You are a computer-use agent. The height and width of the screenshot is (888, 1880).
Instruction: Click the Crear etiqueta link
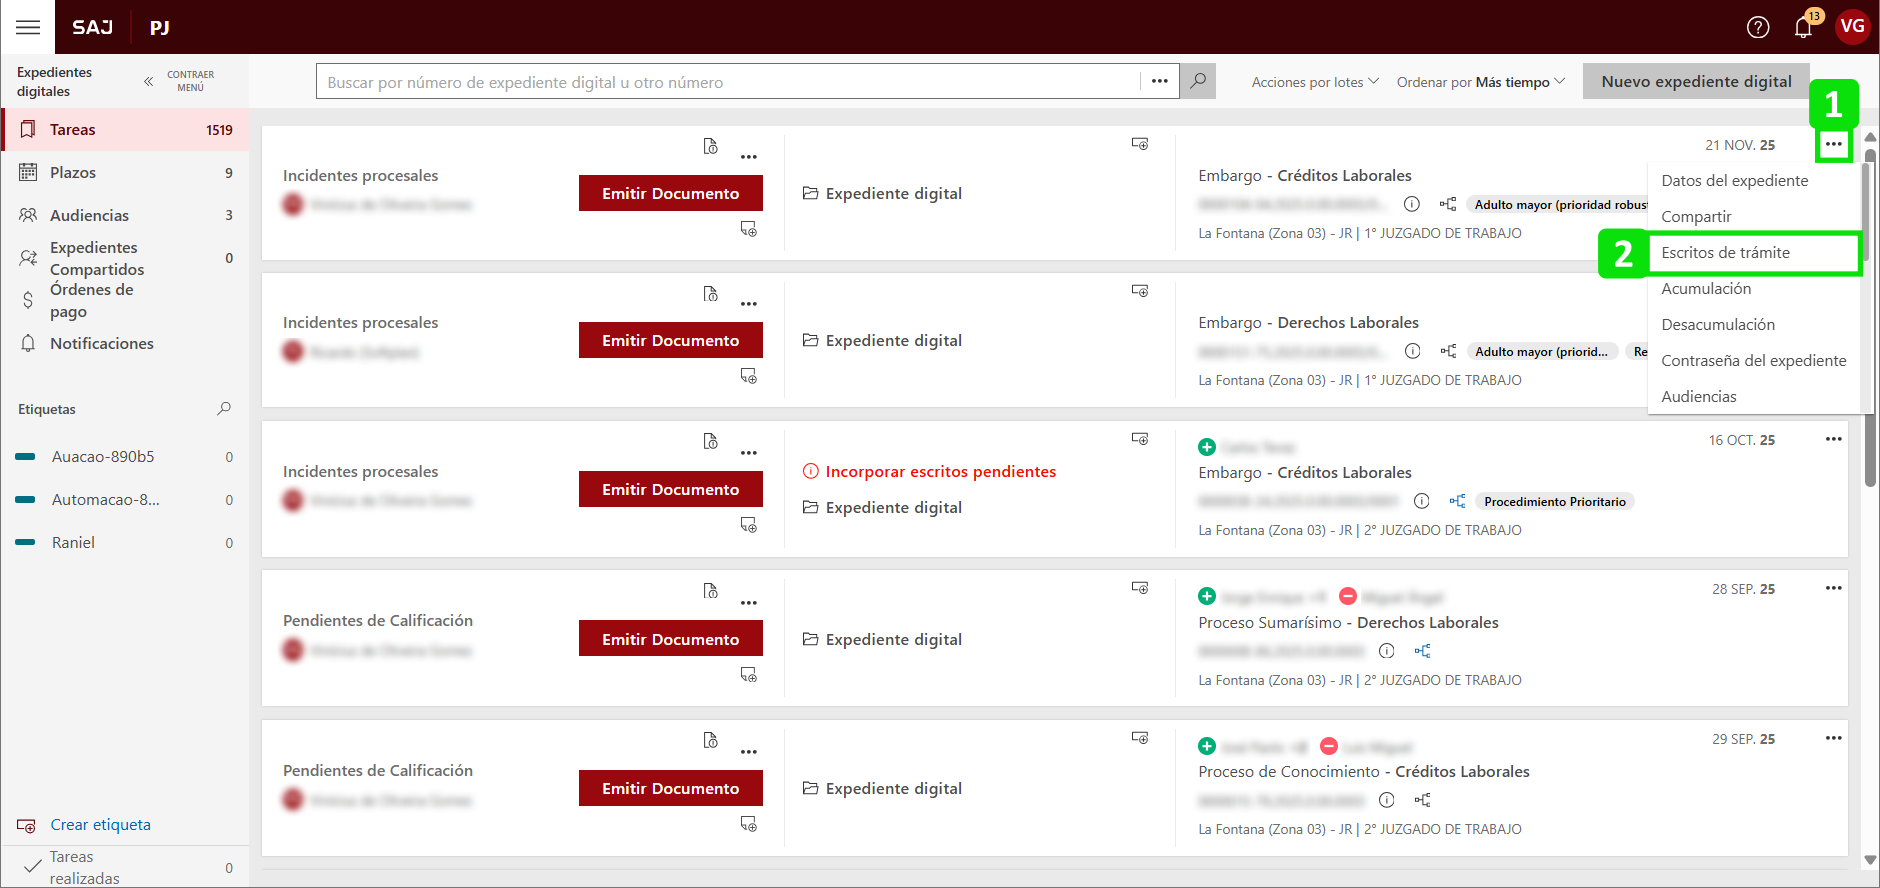(x=100, y=825)
